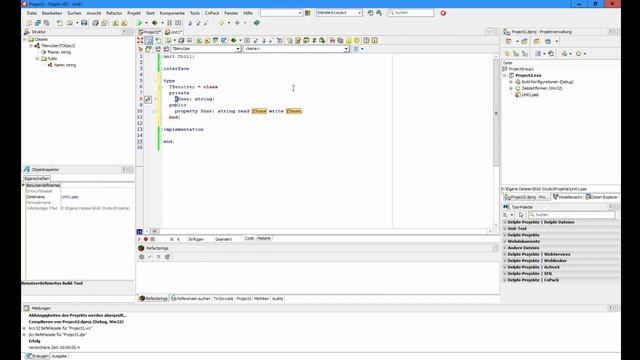
Task: Click the macro play triangle below editor
Action: [139, 239]
